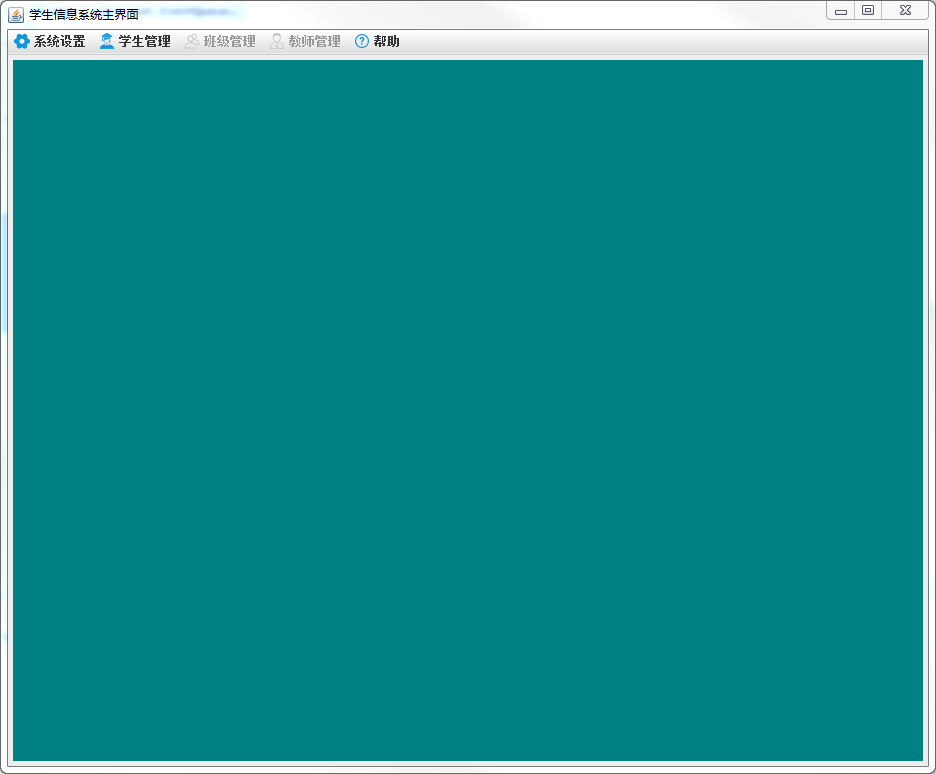Click empty title bar area left of minimize

click(x=550, y=14)
